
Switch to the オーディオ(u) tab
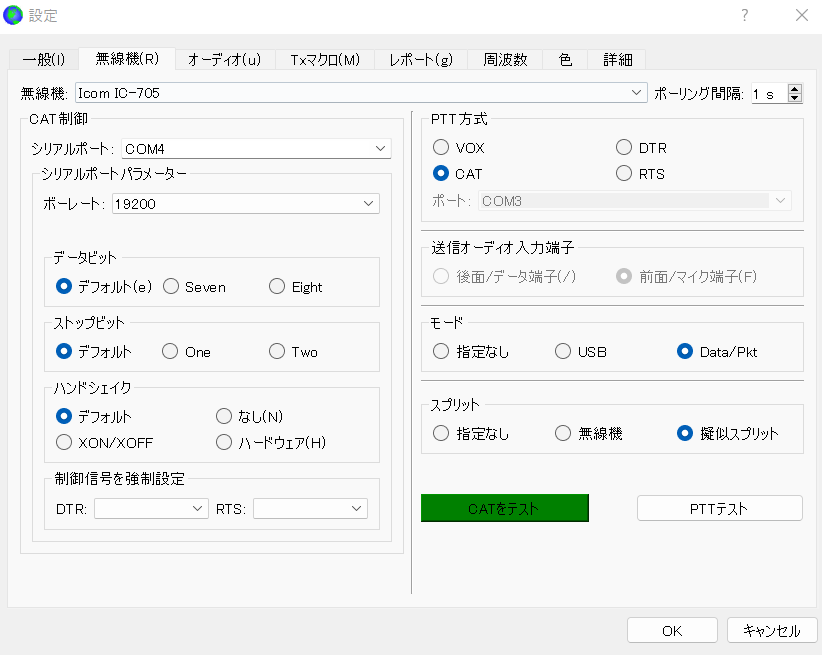pos(224,60)
